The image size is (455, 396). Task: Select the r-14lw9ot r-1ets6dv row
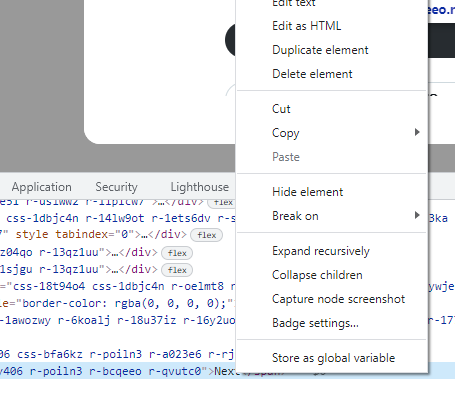pos(118,218)
